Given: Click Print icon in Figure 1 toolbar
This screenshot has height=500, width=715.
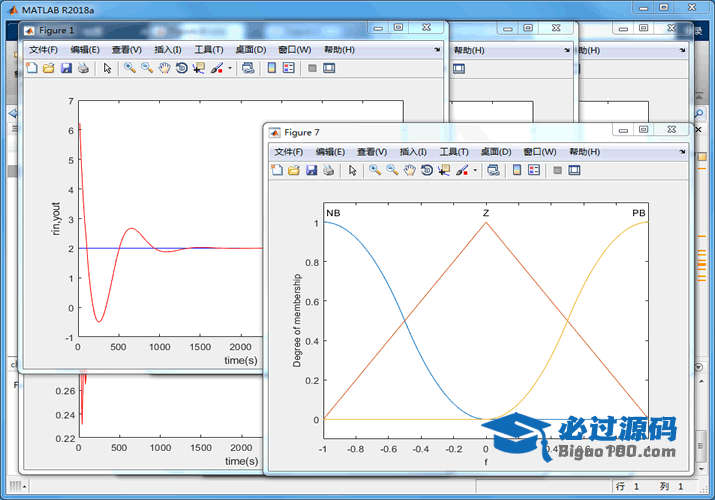Looking at the screenshot, I should tap(83, 68).
